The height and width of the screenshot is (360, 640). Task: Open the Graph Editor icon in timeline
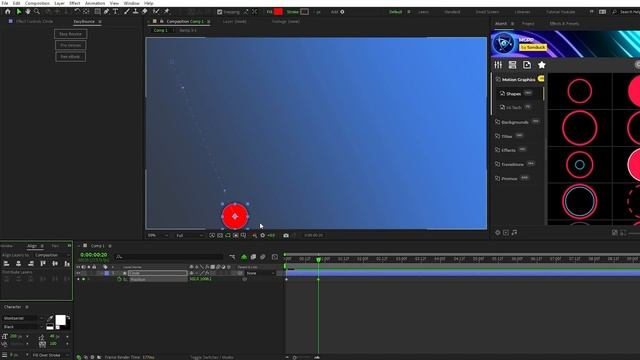[x=275, y=257]
